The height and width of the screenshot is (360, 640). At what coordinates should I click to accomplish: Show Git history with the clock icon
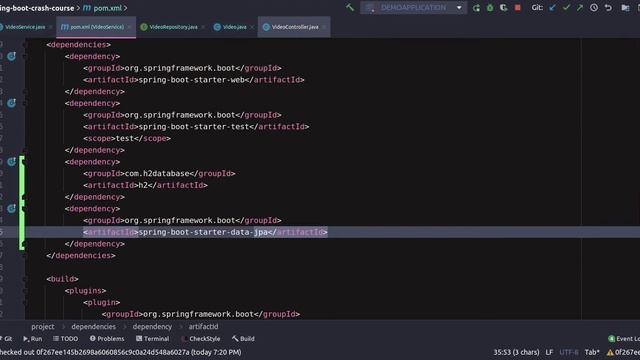pos(594,8)
